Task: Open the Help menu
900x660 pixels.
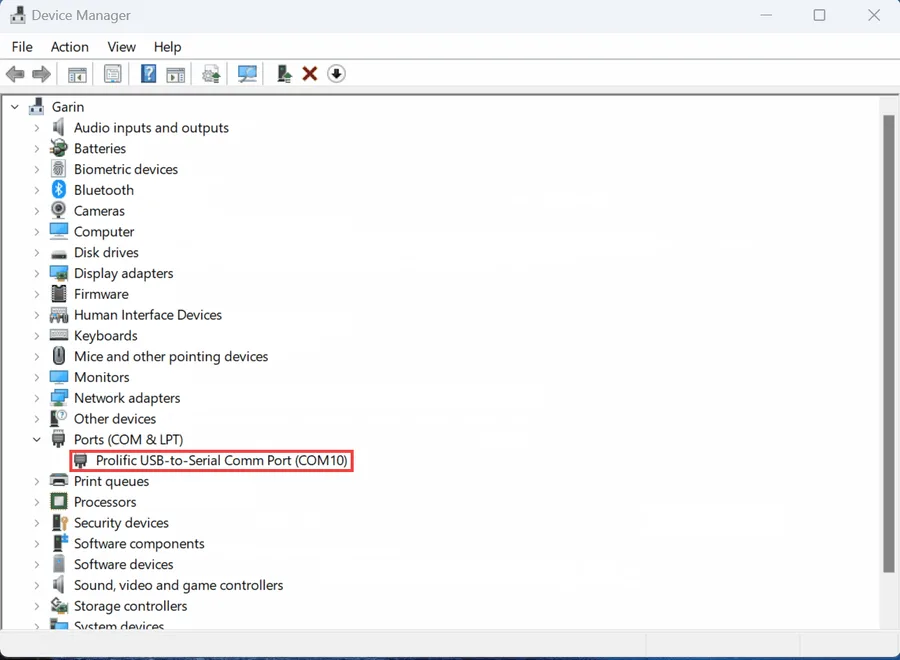Action: coord(167,46)
